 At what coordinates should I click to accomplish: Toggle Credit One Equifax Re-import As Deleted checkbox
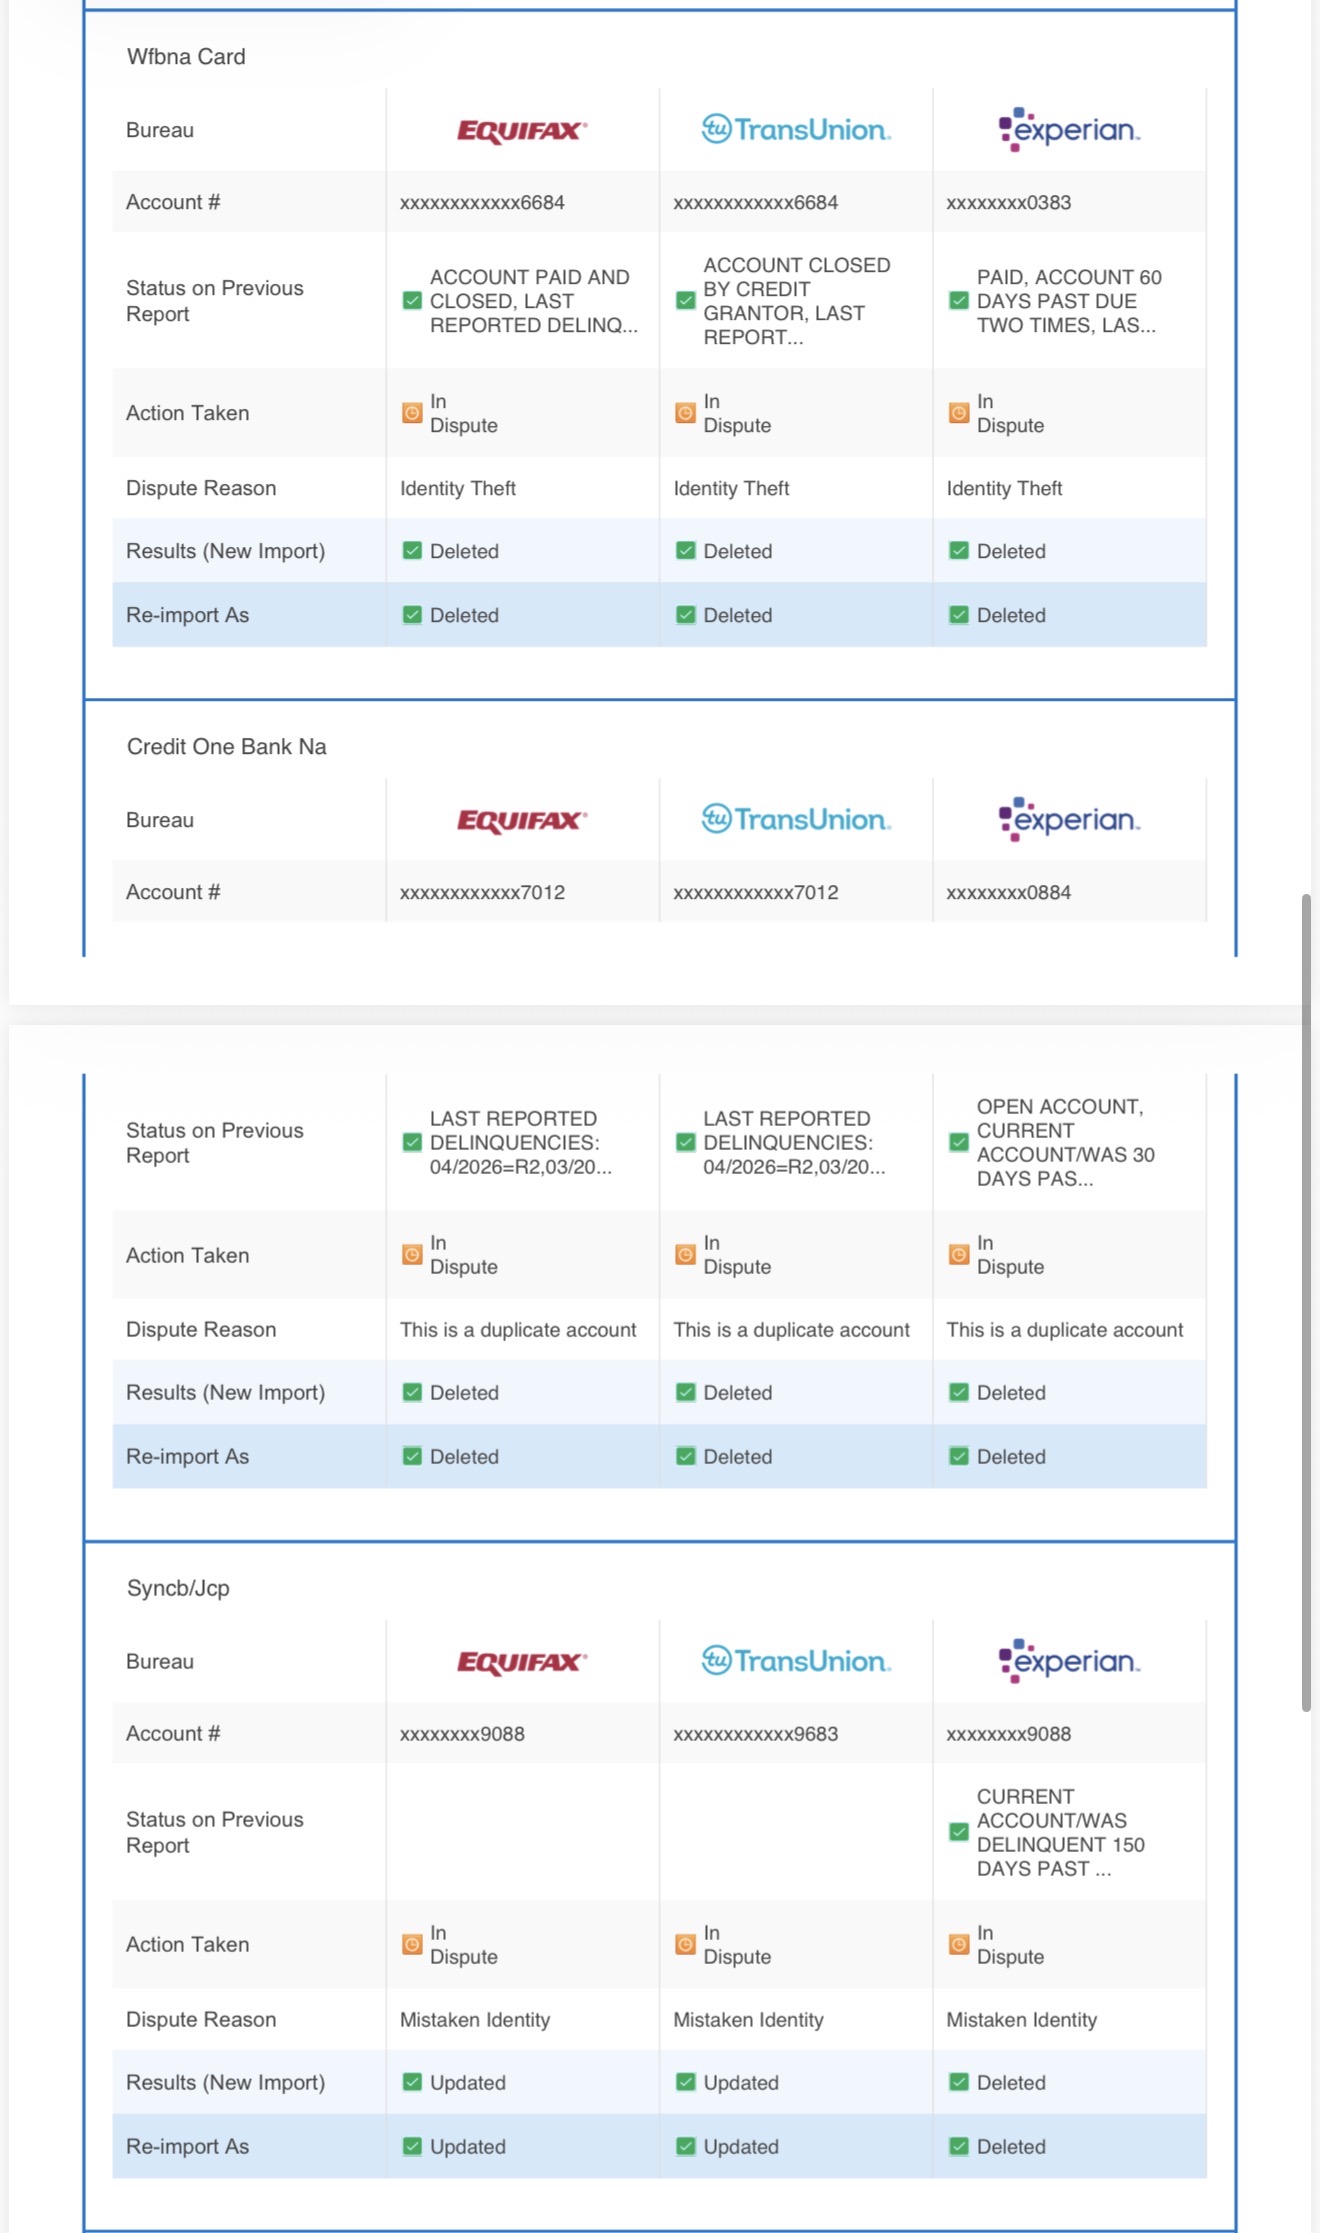click(412, 1455)
